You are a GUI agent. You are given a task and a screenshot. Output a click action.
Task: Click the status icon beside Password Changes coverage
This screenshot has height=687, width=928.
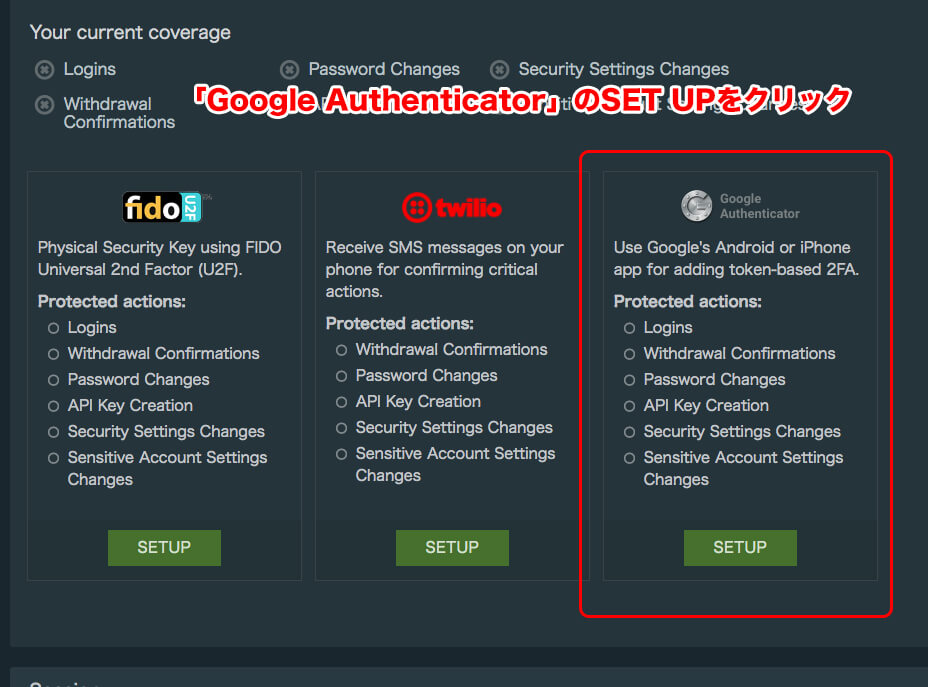pos(289,70)
